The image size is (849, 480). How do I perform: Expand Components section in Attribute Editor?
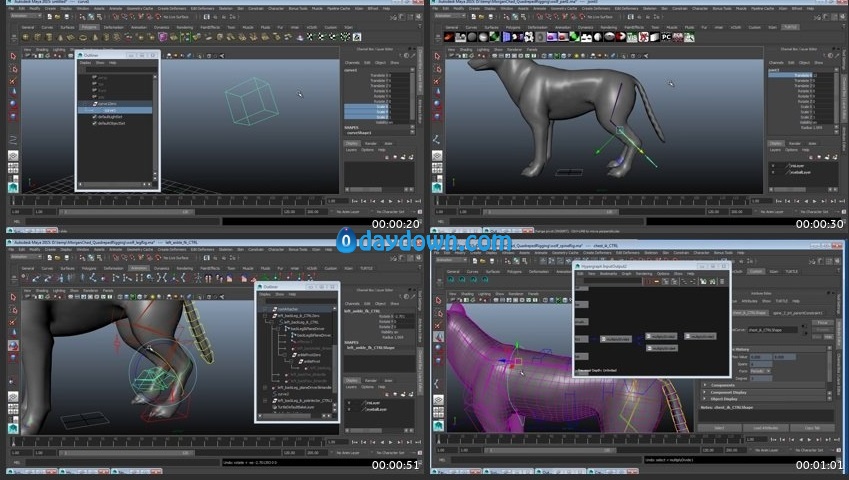pos(706,385)
